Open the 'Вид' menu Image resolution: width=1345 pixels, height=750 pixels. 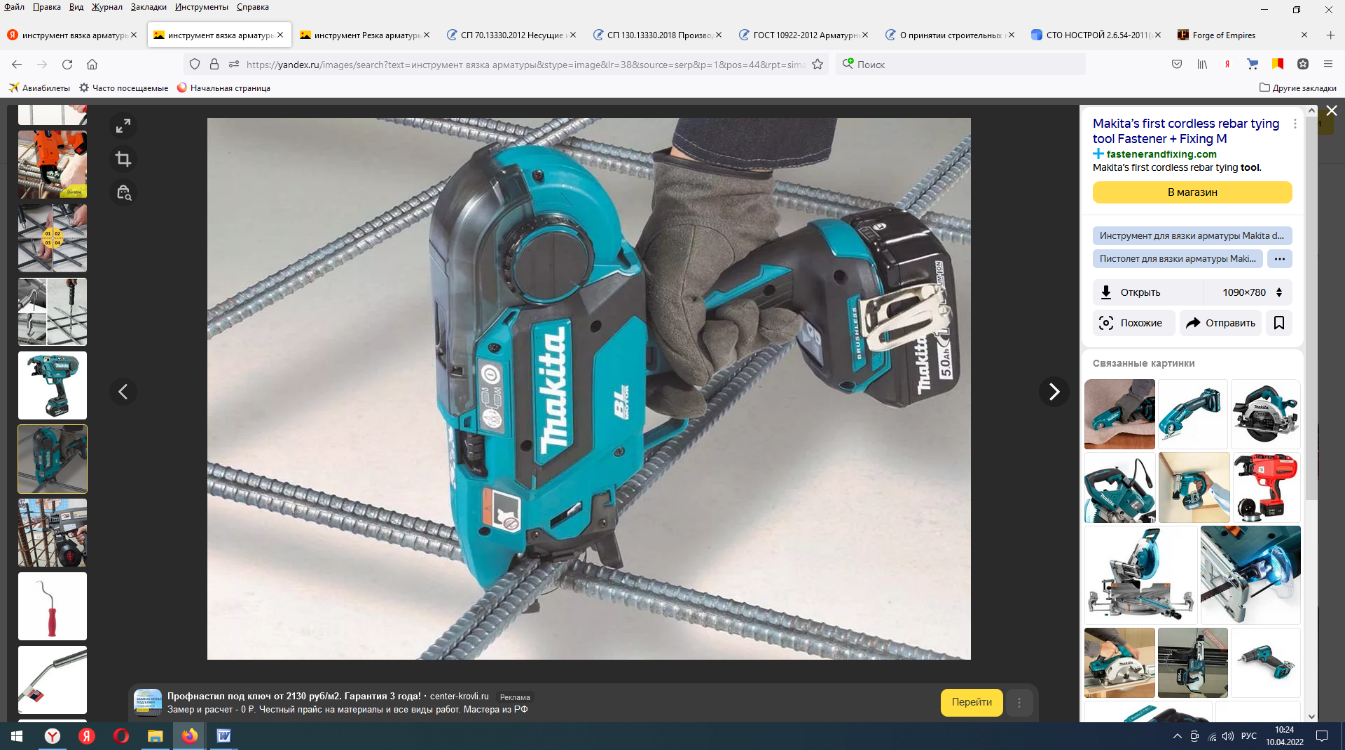click(77, 7)
